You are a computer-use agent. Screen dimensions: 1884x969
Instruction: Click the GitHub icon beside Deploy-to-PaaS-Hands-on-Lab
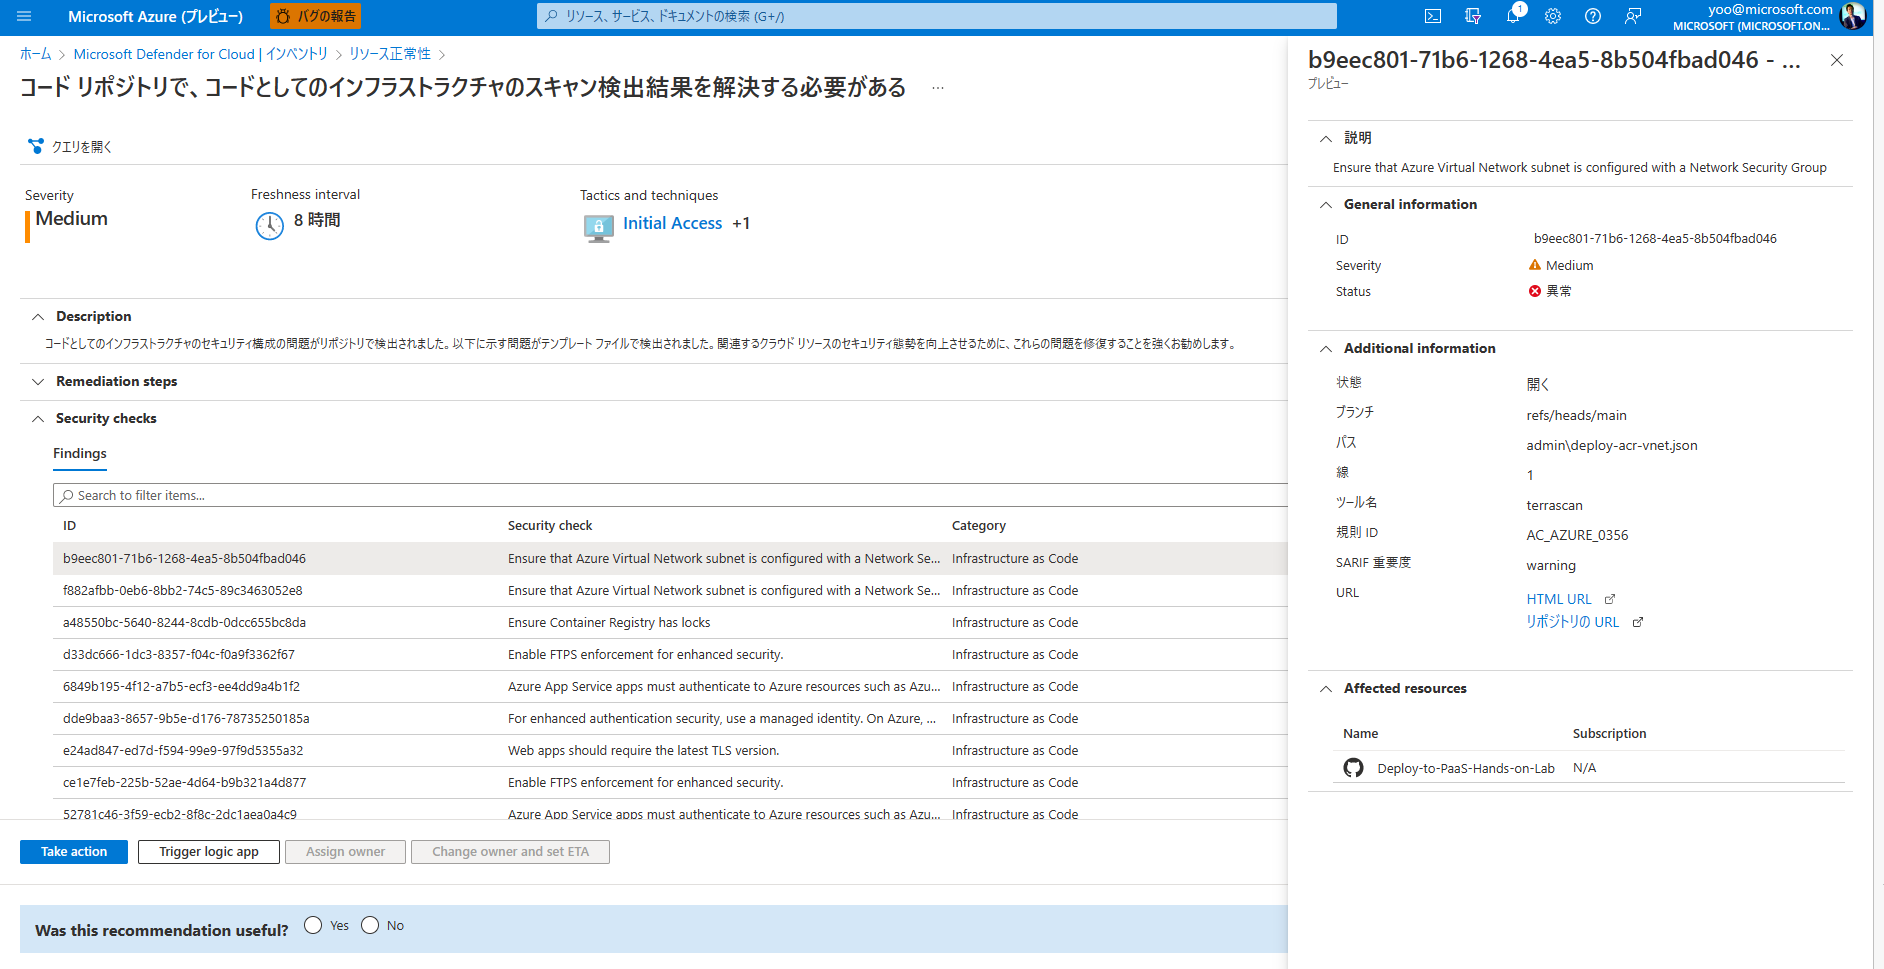coord(1353,767)
